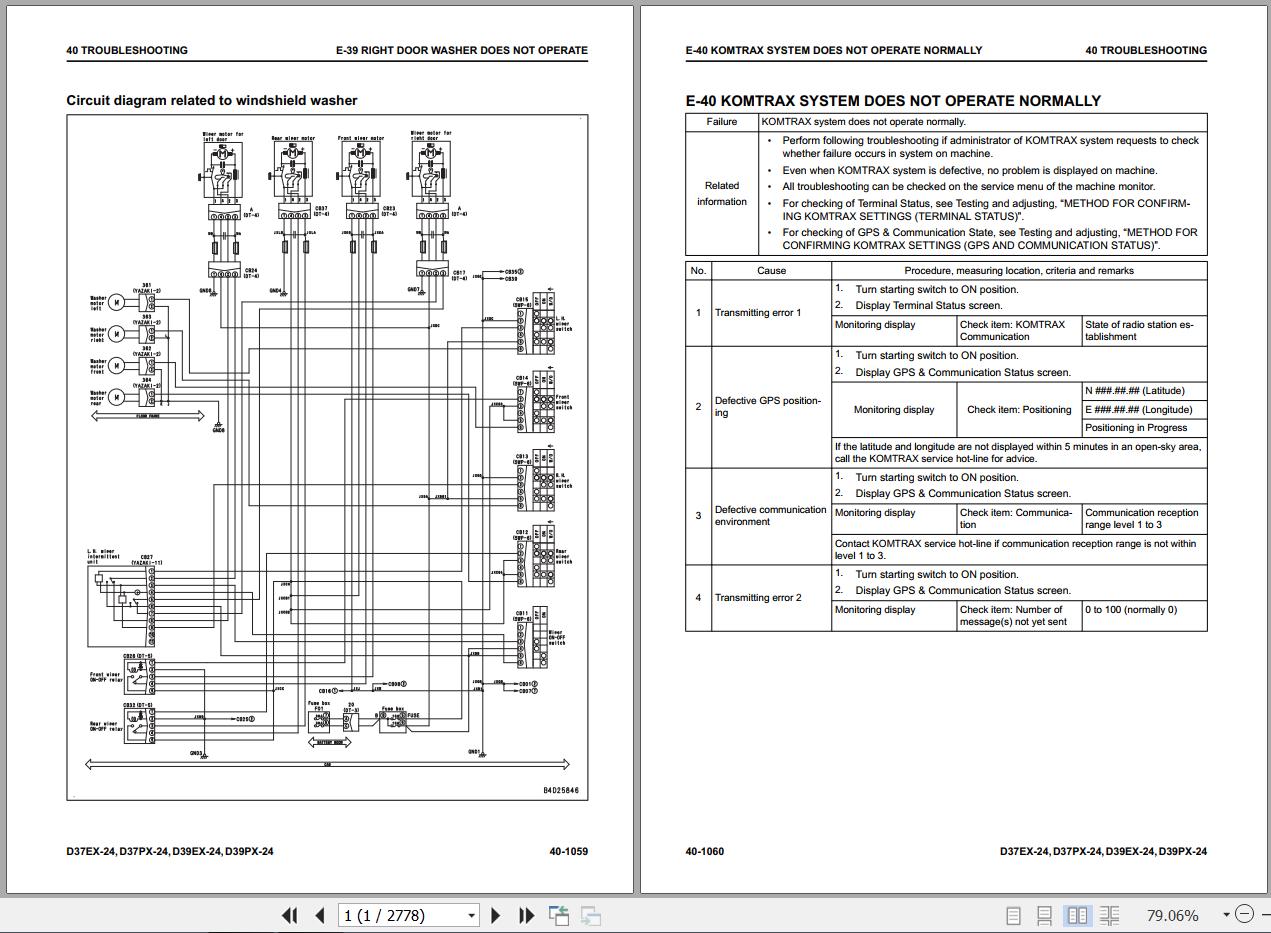Image resolution: width=1271 pixels, height=933 pixels.
Task: Click the 'Defective GPS positioning' cause cell
Action: pyautogui.click(x=771, y=407)
